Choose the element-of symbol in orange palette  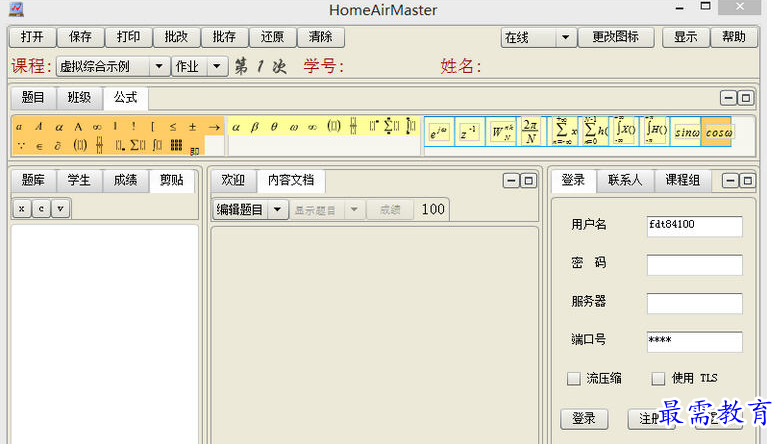39,146
